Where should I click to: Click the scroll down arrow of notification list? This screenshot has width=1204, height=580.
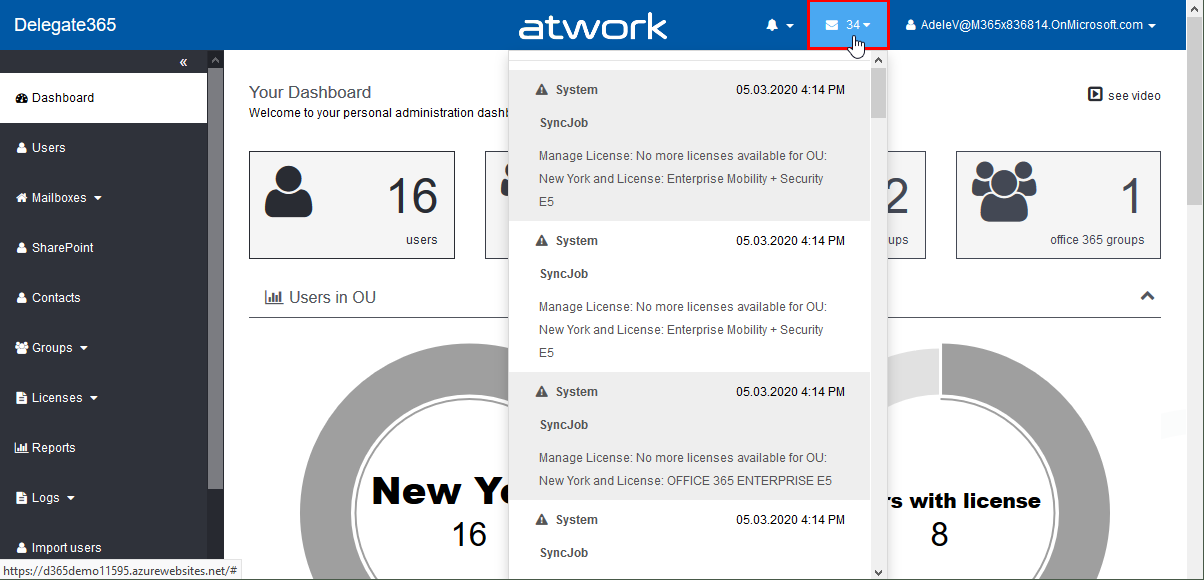click(878, 572)
